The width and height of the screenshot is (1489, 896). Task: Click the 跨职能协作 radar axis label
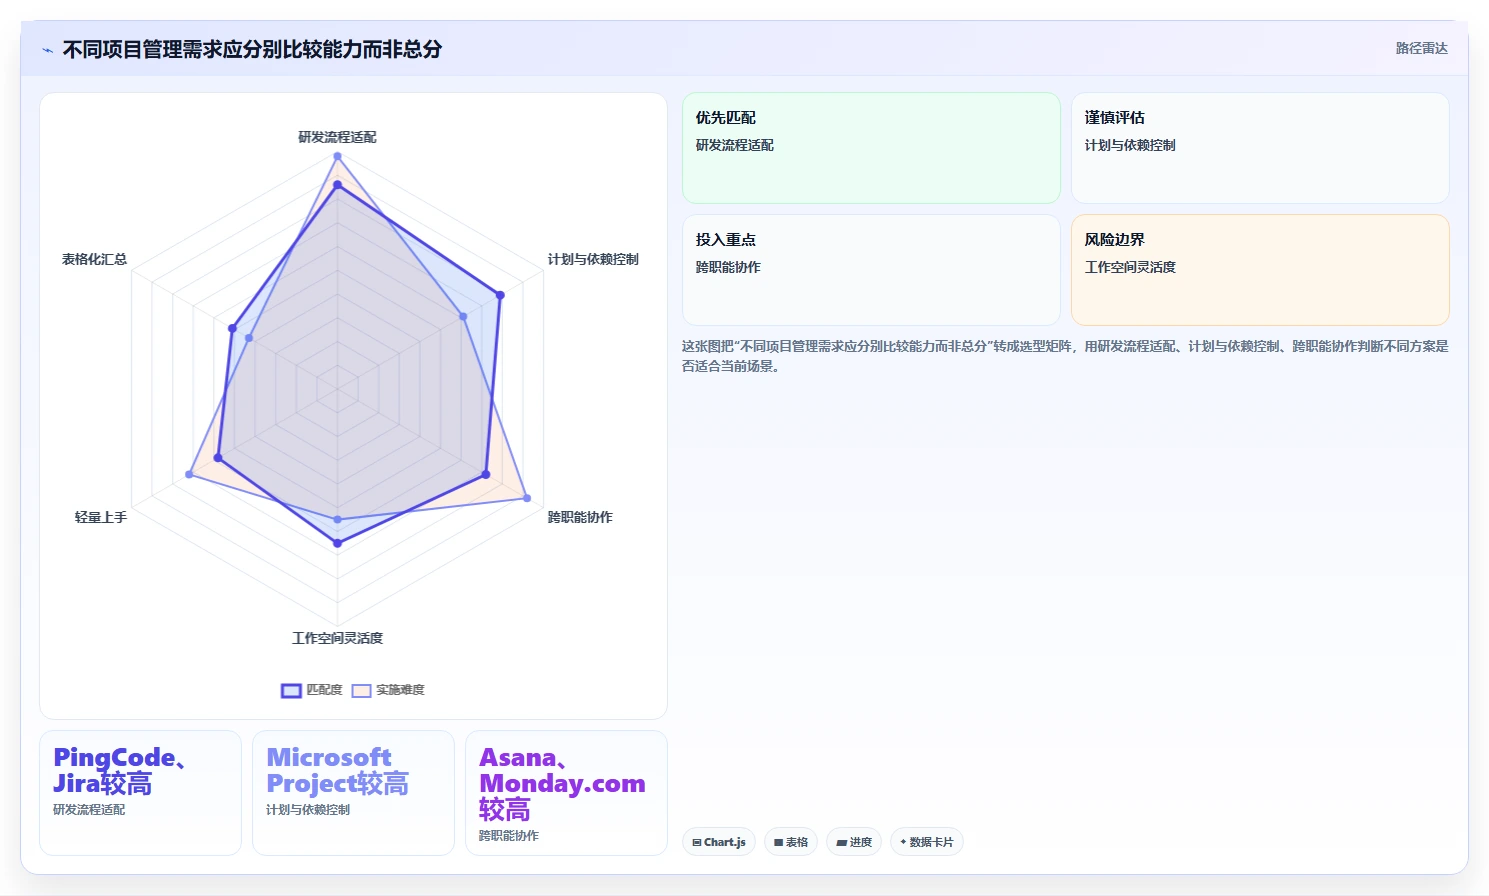(x=580, y=517)
